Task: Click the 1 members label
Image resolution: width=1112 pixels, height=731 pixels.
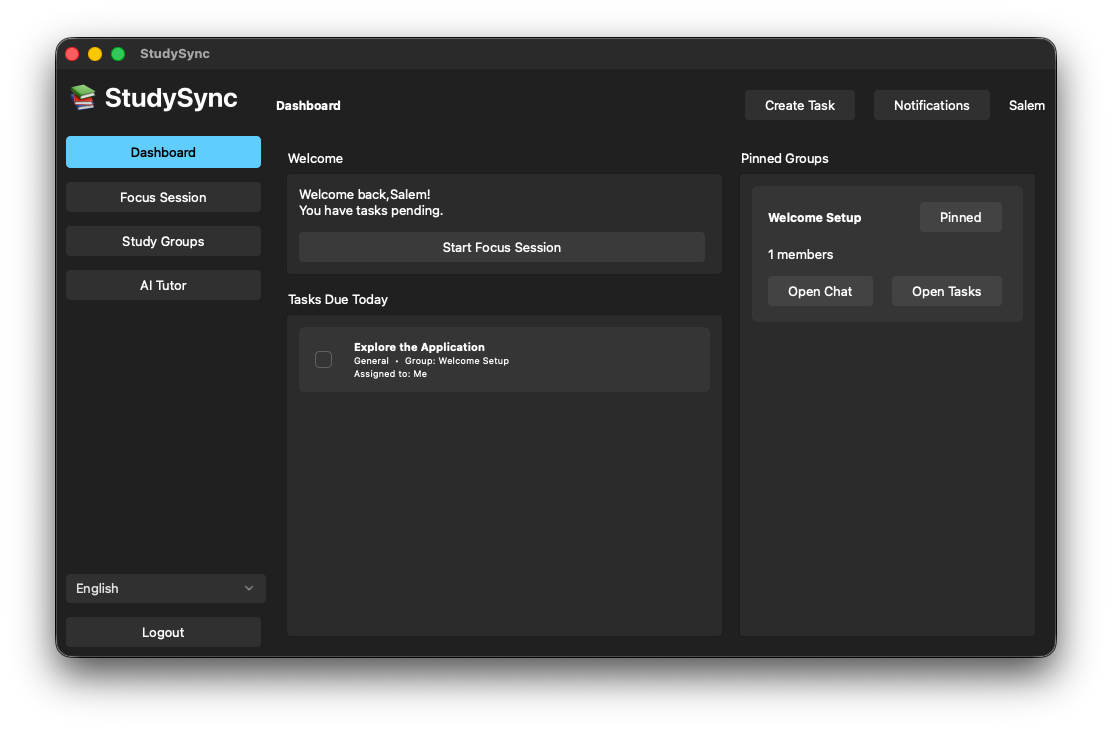Action: click(800, 254)
